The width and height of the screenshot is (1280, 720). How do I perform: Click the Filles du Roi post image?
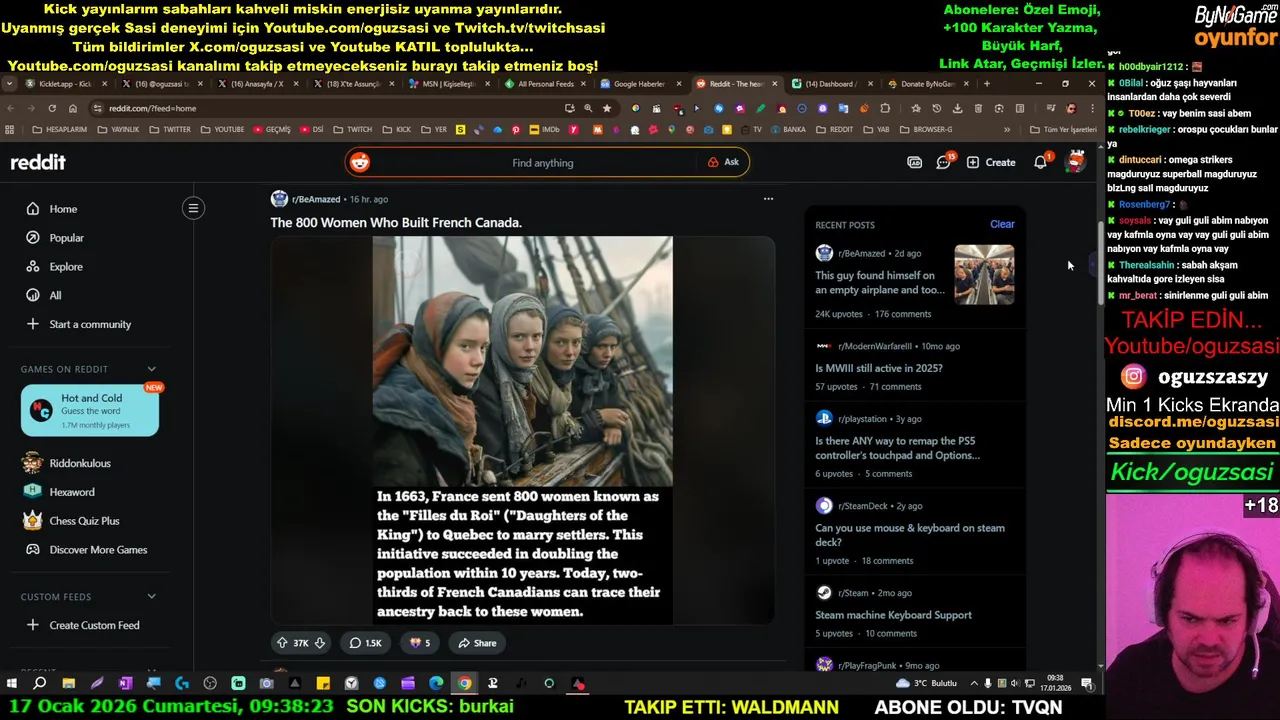tap(523, 430)
